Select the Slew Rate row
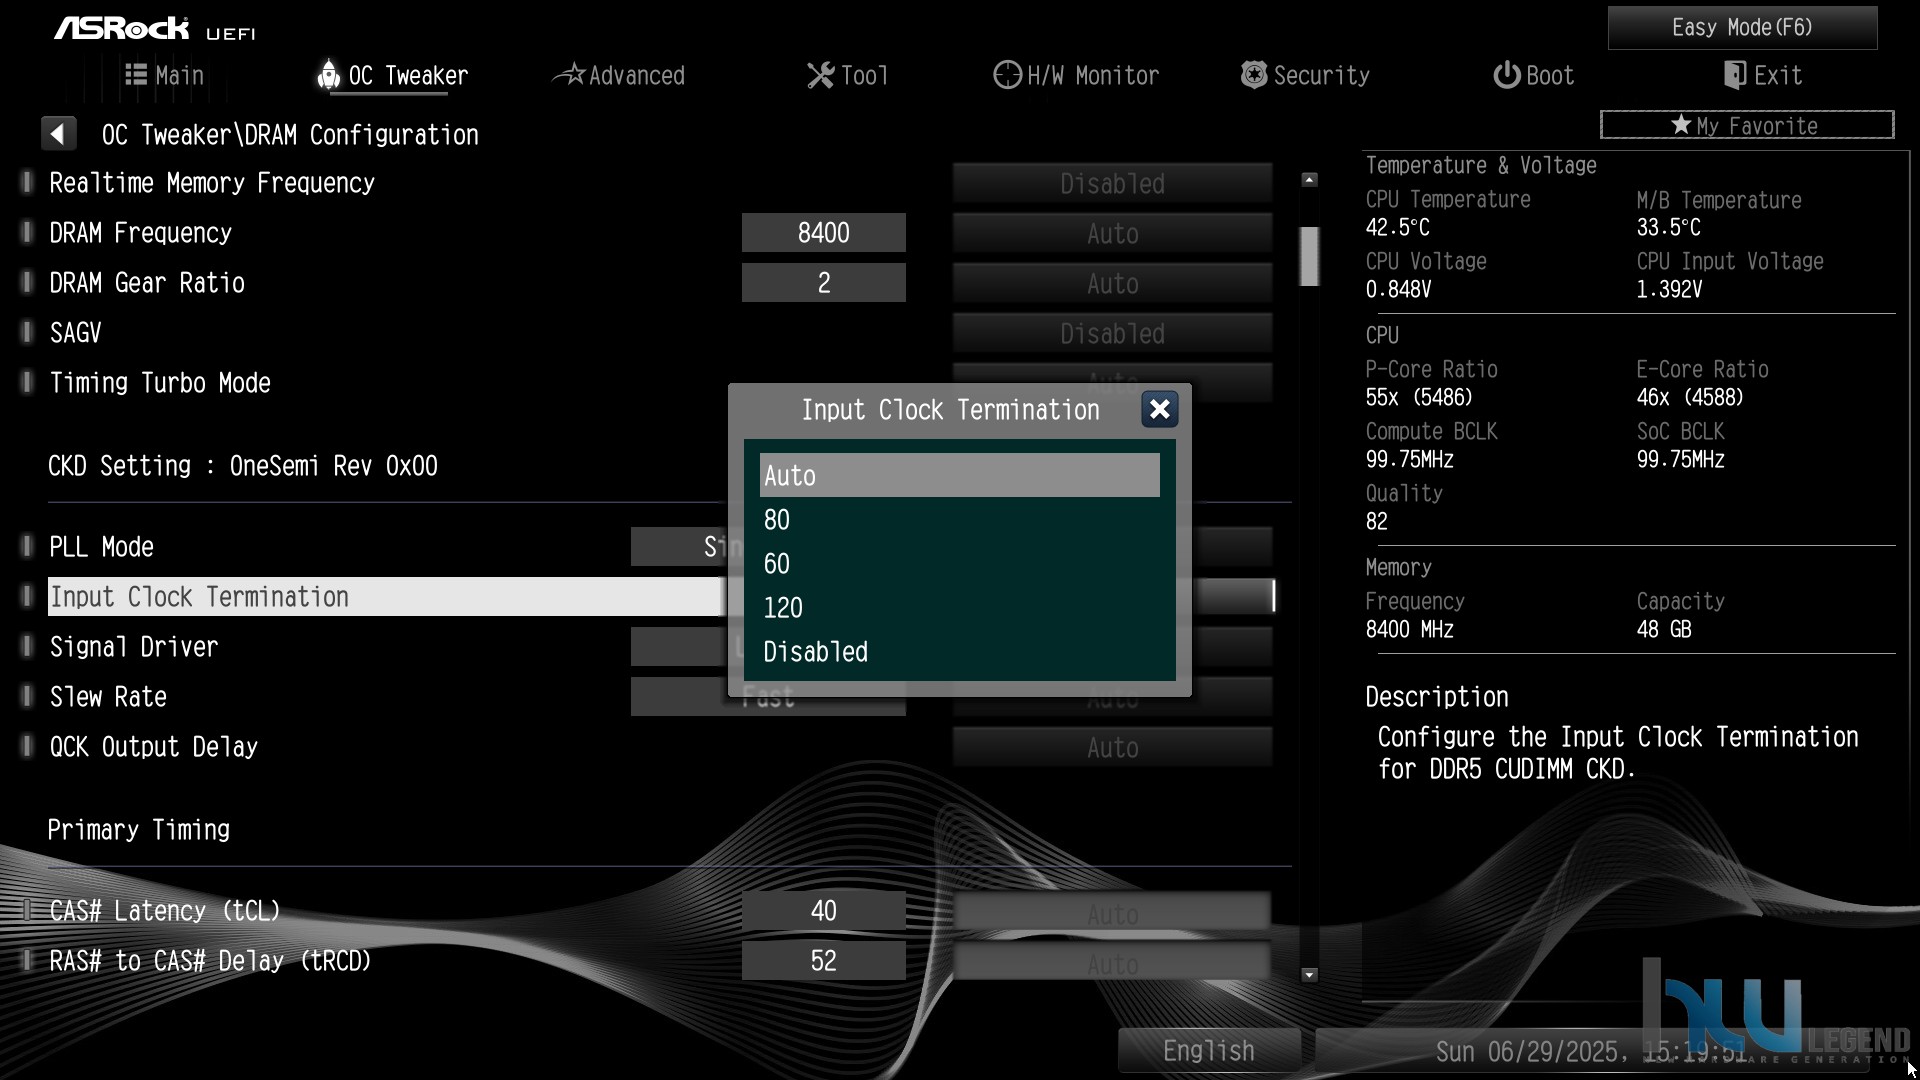 108,697
